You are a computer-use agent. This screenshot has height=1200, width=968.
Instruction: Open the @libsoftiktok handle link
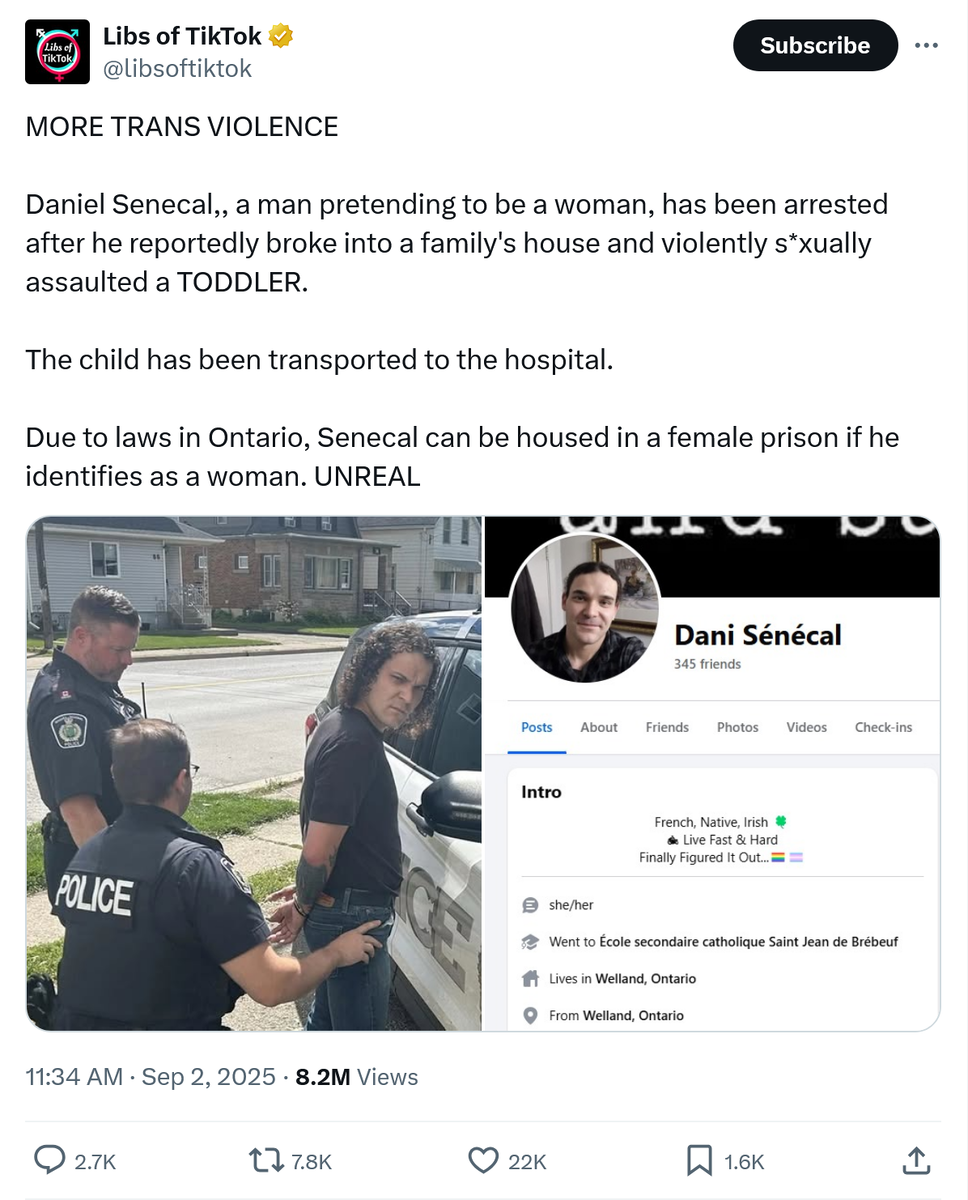click(178, 68)
